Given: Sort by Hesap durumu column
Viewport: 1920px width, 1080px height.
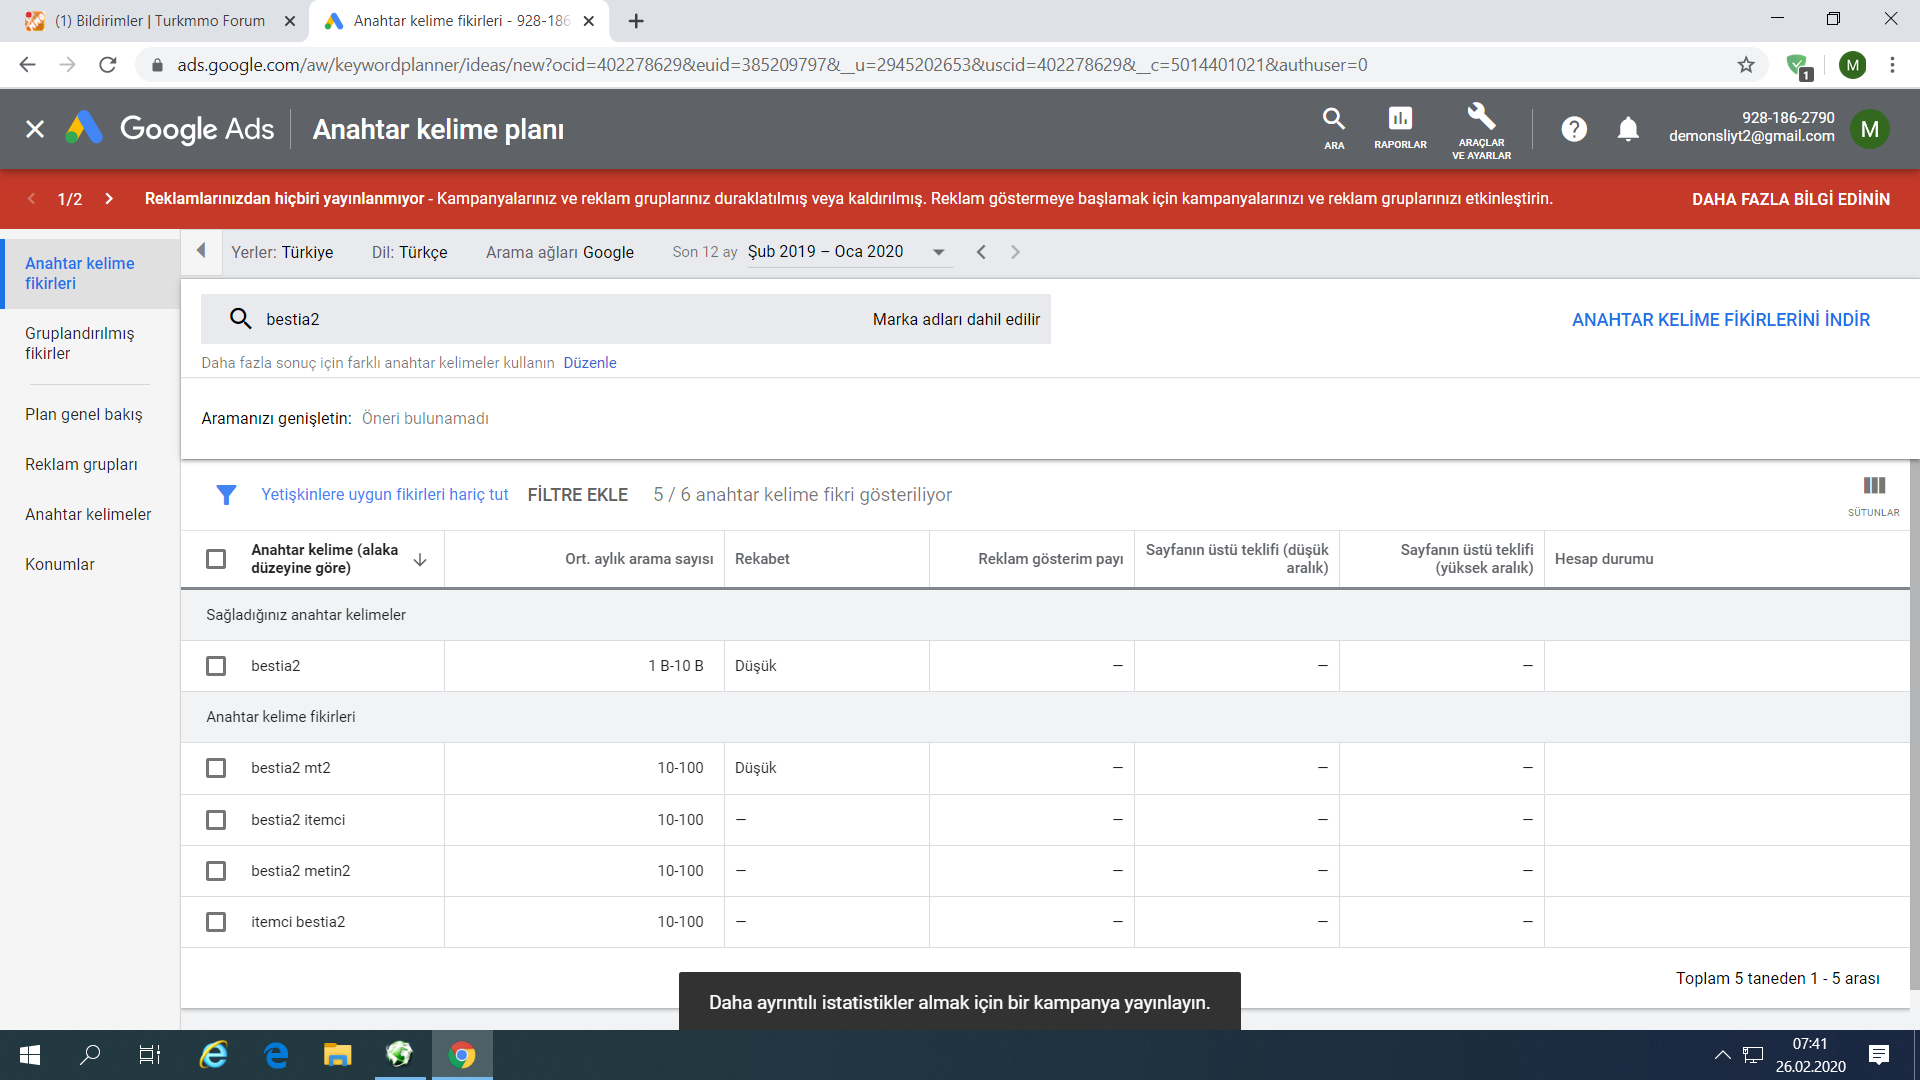Looking at the screenshot, I should pos(1604,559).
